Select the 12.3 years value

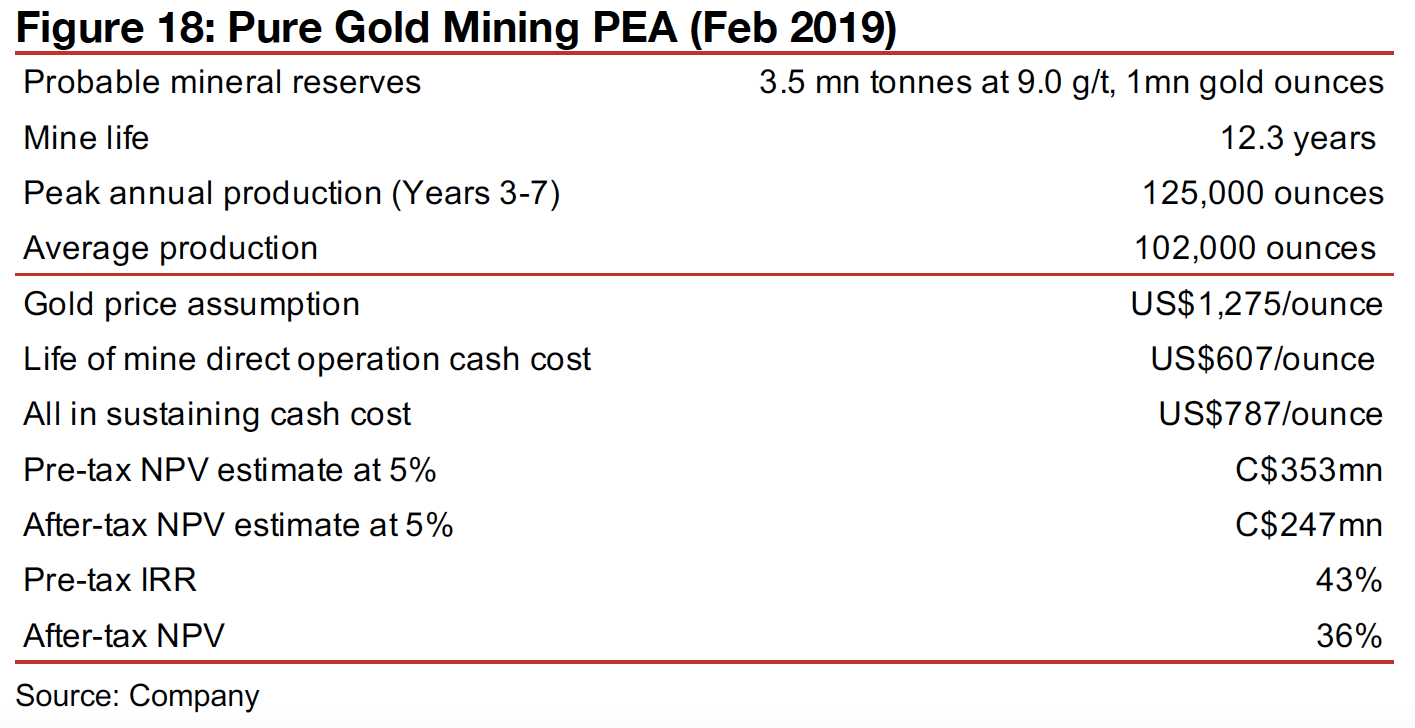1298,138
